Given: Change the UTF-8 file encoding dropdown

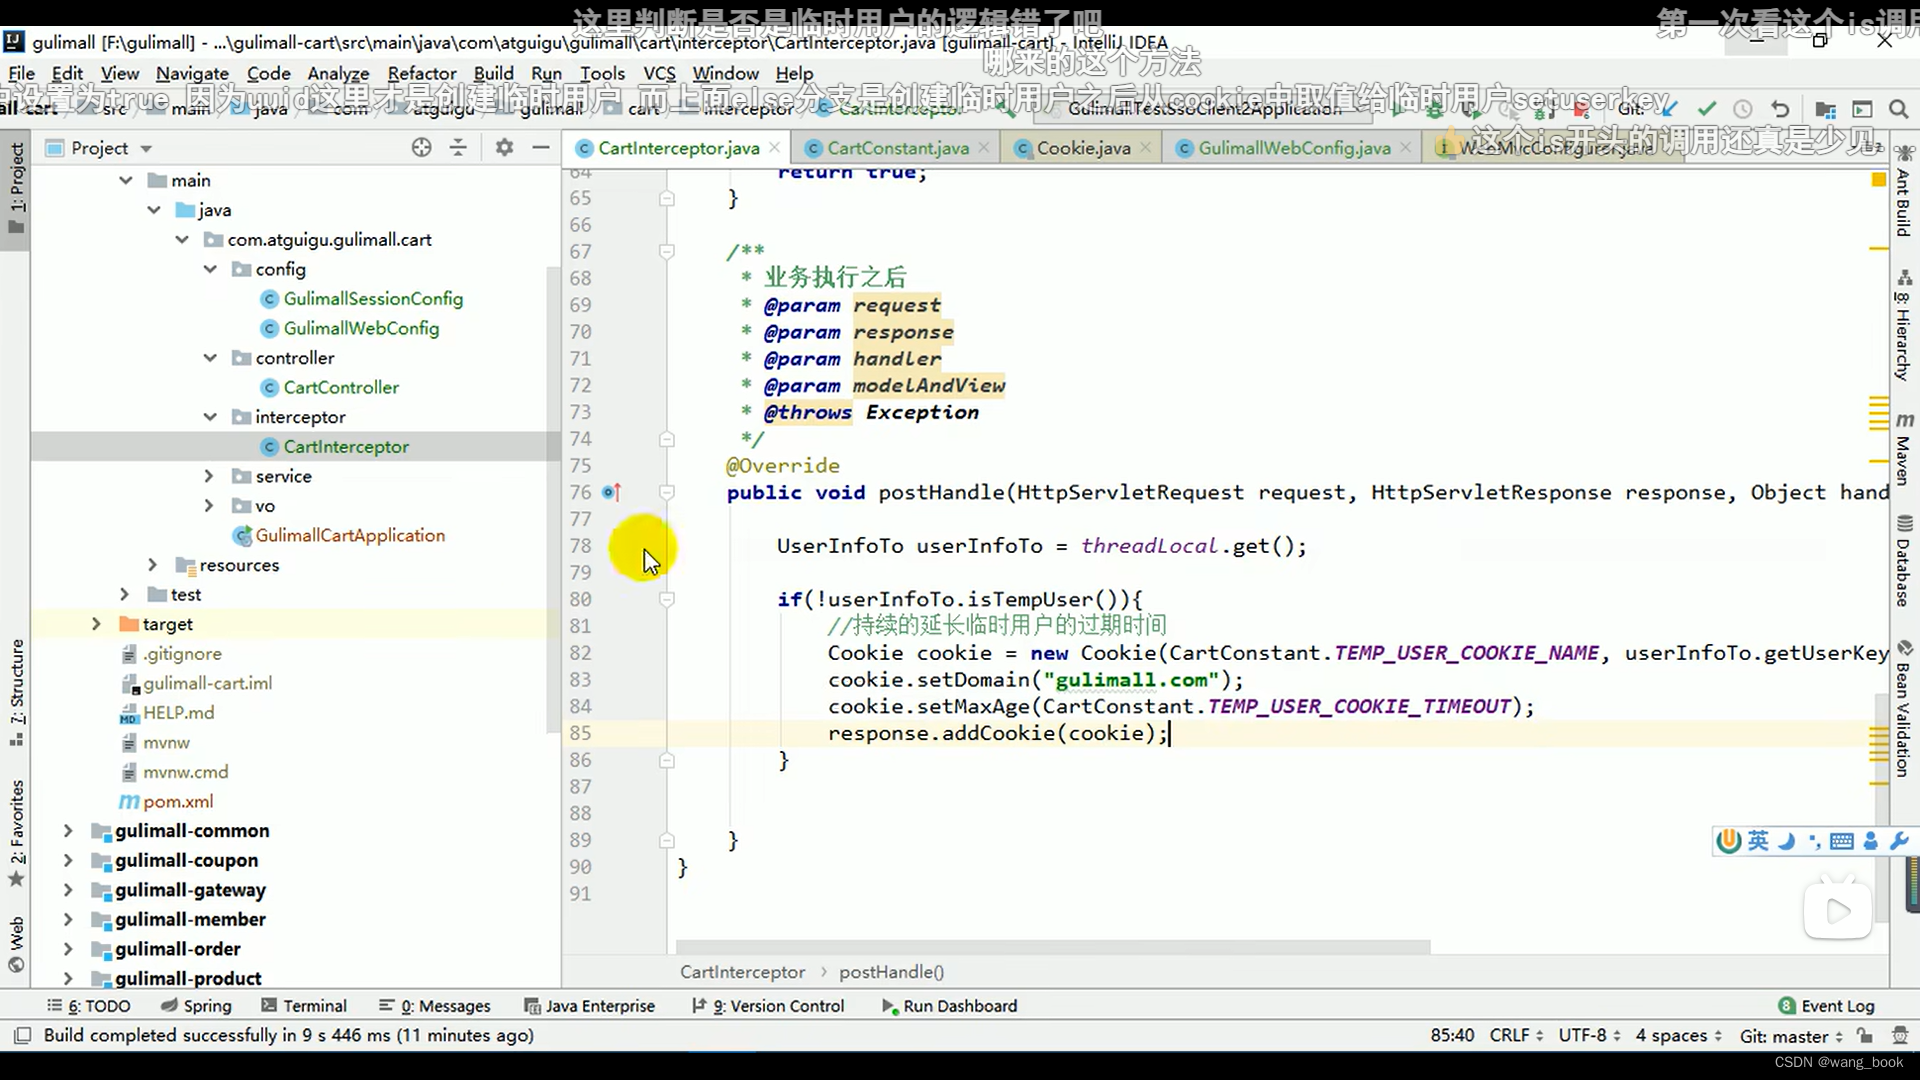Looking at the screenshot, I should coord(1589,1035).
